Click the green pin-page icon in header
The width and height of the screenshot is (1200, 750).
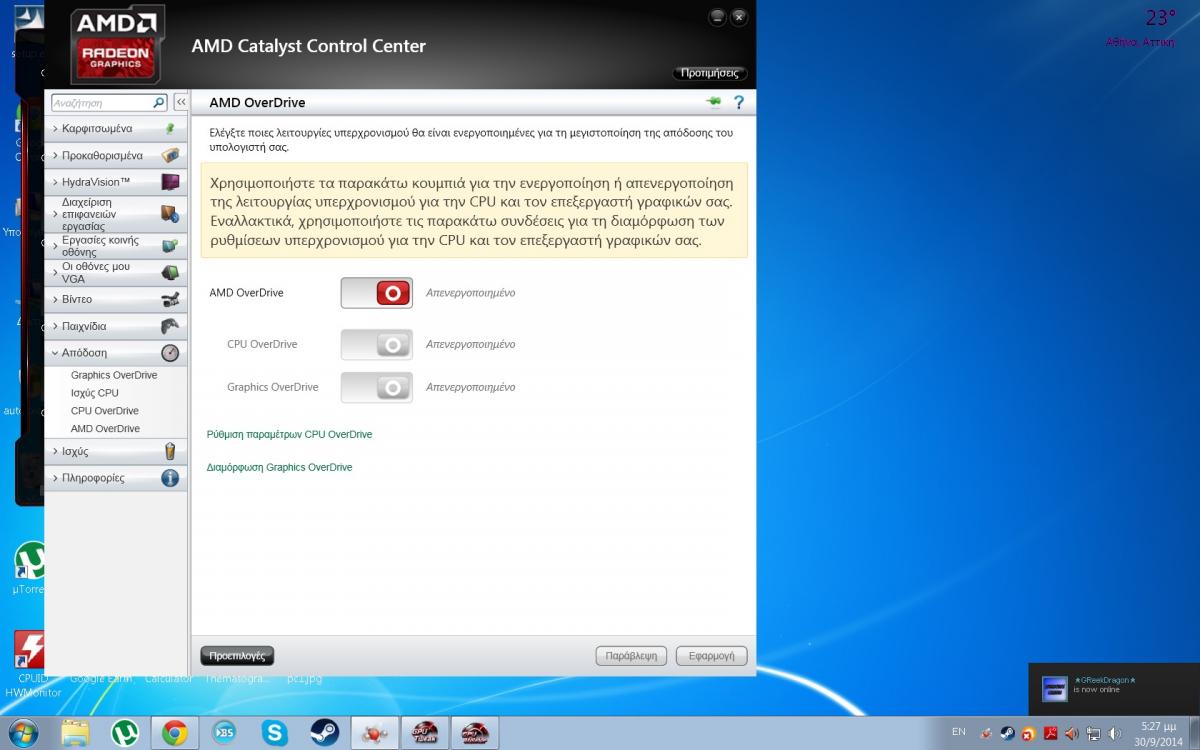(713, 102)
